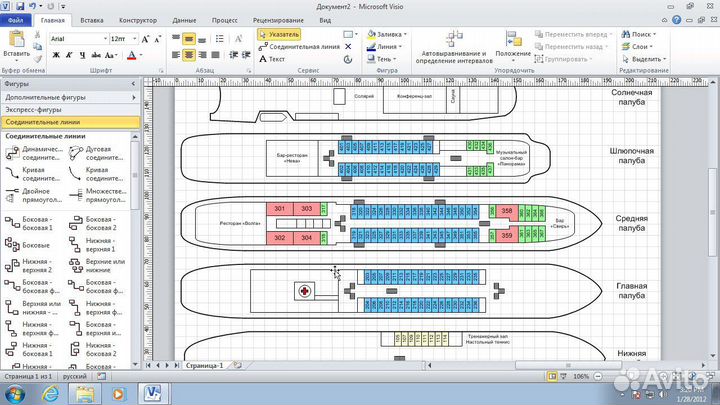Copy selection using the copy icon
Image resolution: width=720 pixels, height=405 pixels.
coord(37,46)
